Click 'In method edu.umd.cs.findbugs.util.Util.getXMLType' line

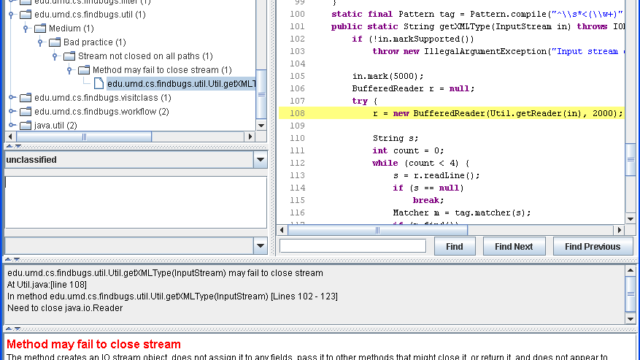[x=172, y=296]
